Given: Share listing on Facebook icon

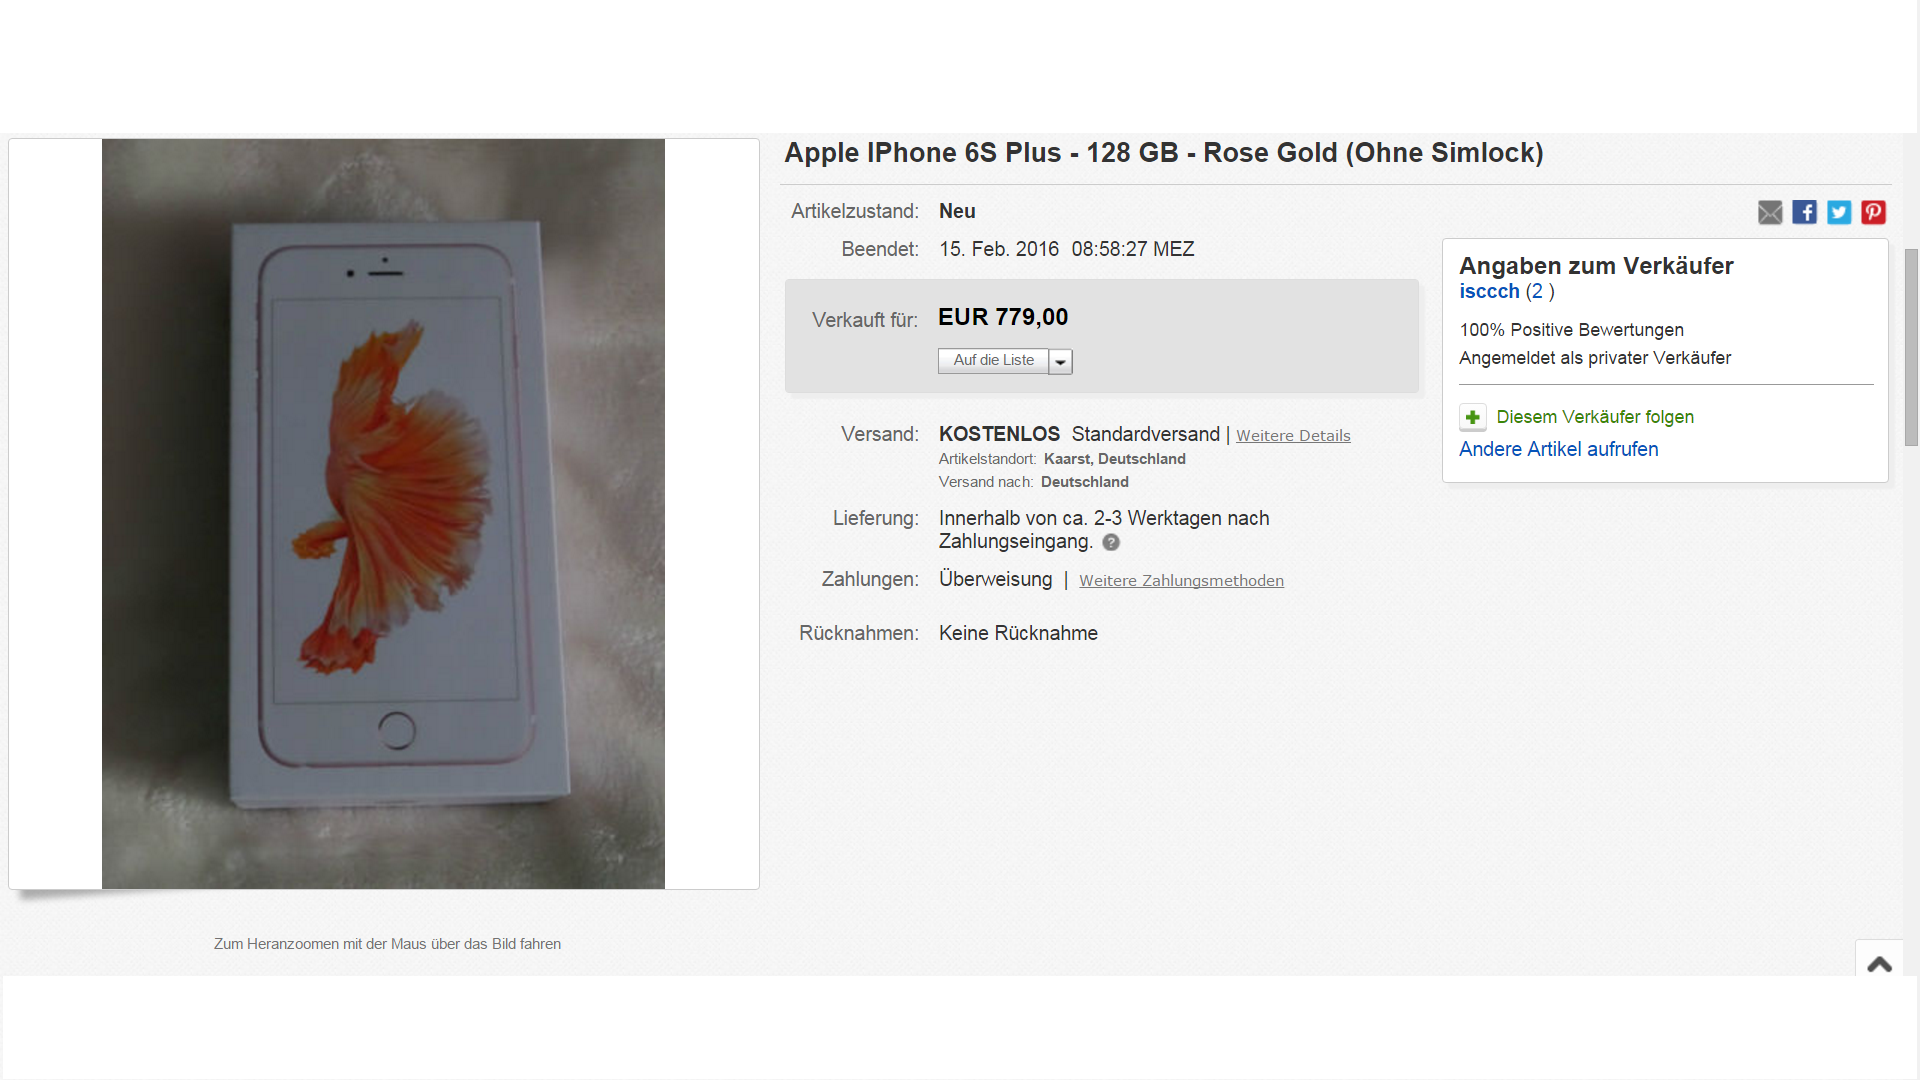Looking at the screenshot, I should 1804,212.
